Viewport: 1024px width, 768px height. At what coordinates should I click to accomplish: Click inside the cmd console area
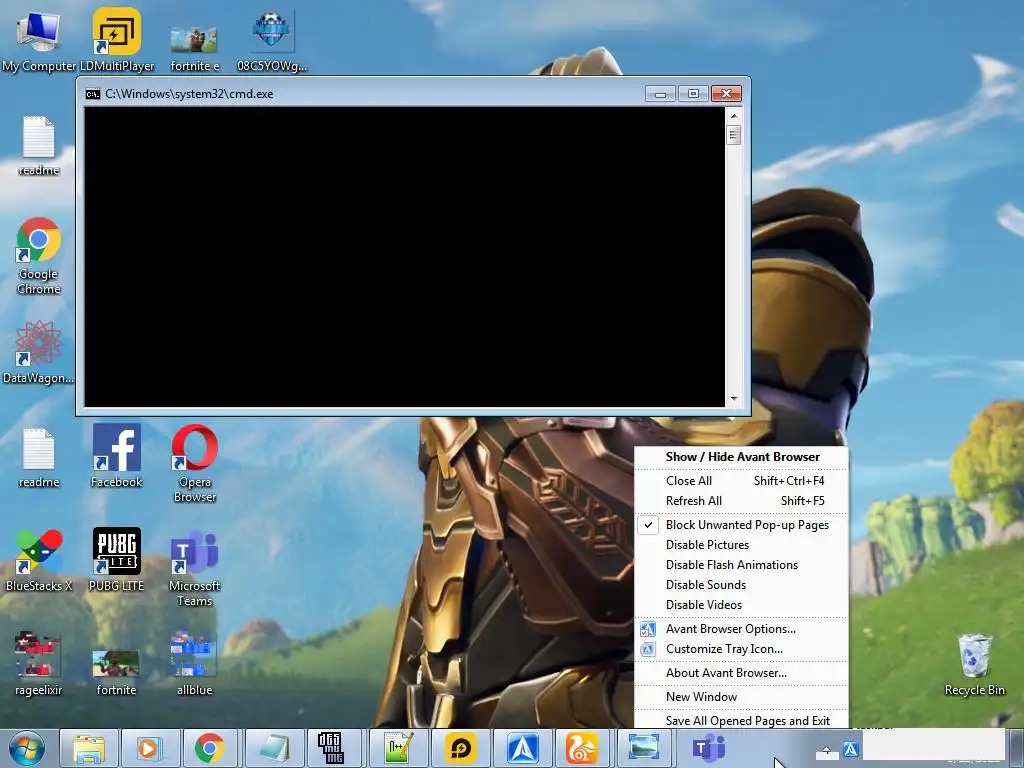(404, 257)
